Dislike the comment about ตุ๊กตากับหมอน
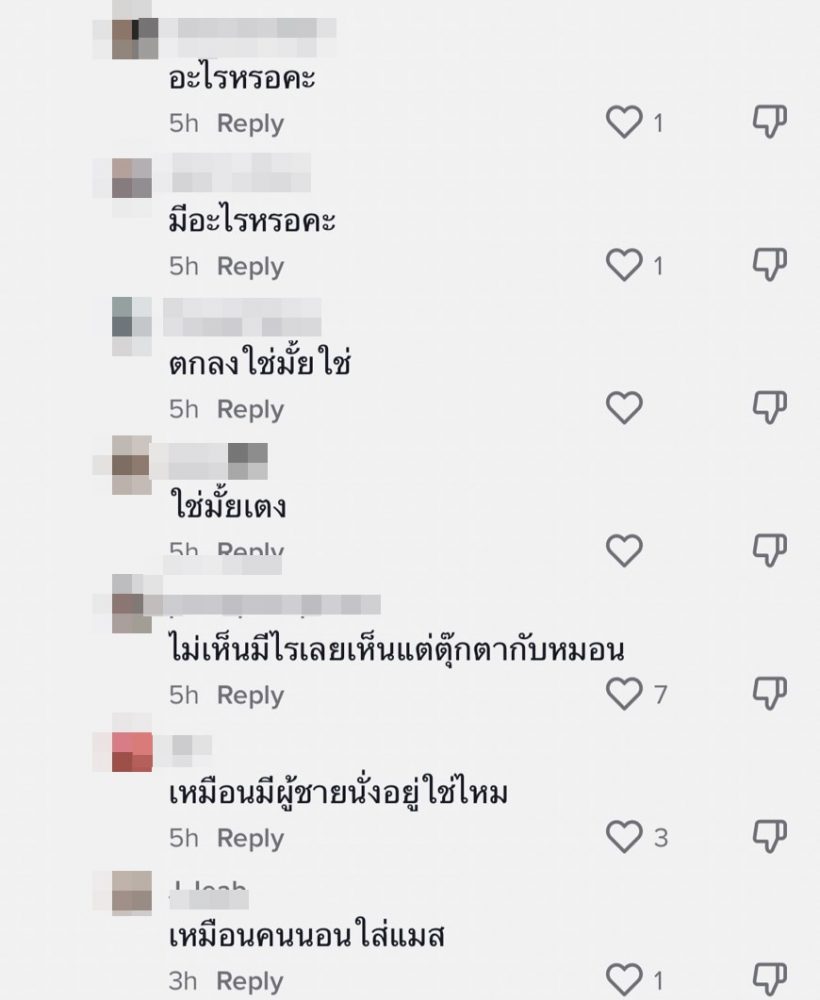This screenshot has width=820, height=1000. [769, 693]
